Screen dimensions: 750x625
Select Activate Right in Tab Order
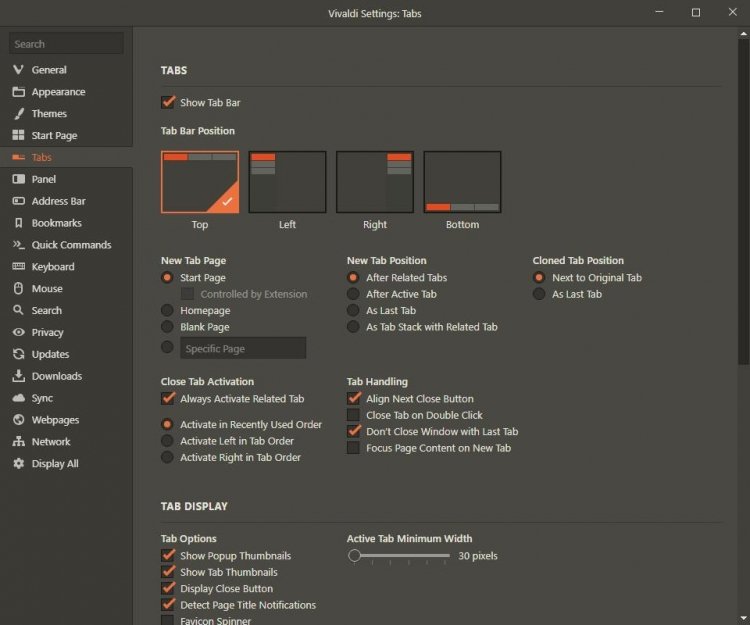pos(167,457)
